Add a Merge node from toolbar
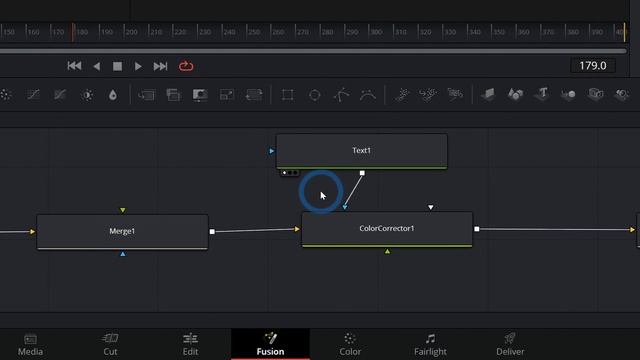 [x=147, y=95]
